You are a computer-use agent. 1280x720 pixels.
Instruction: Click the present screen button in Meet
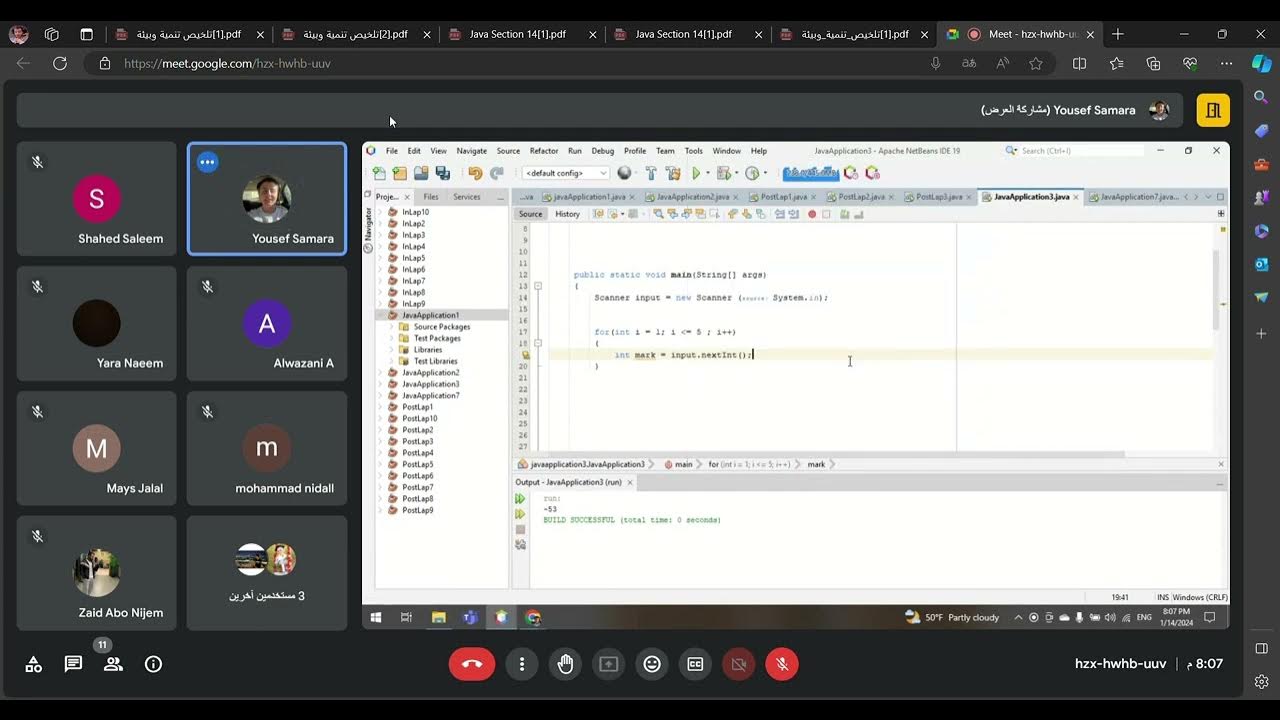pyautogui.click(x=609, y=664)
